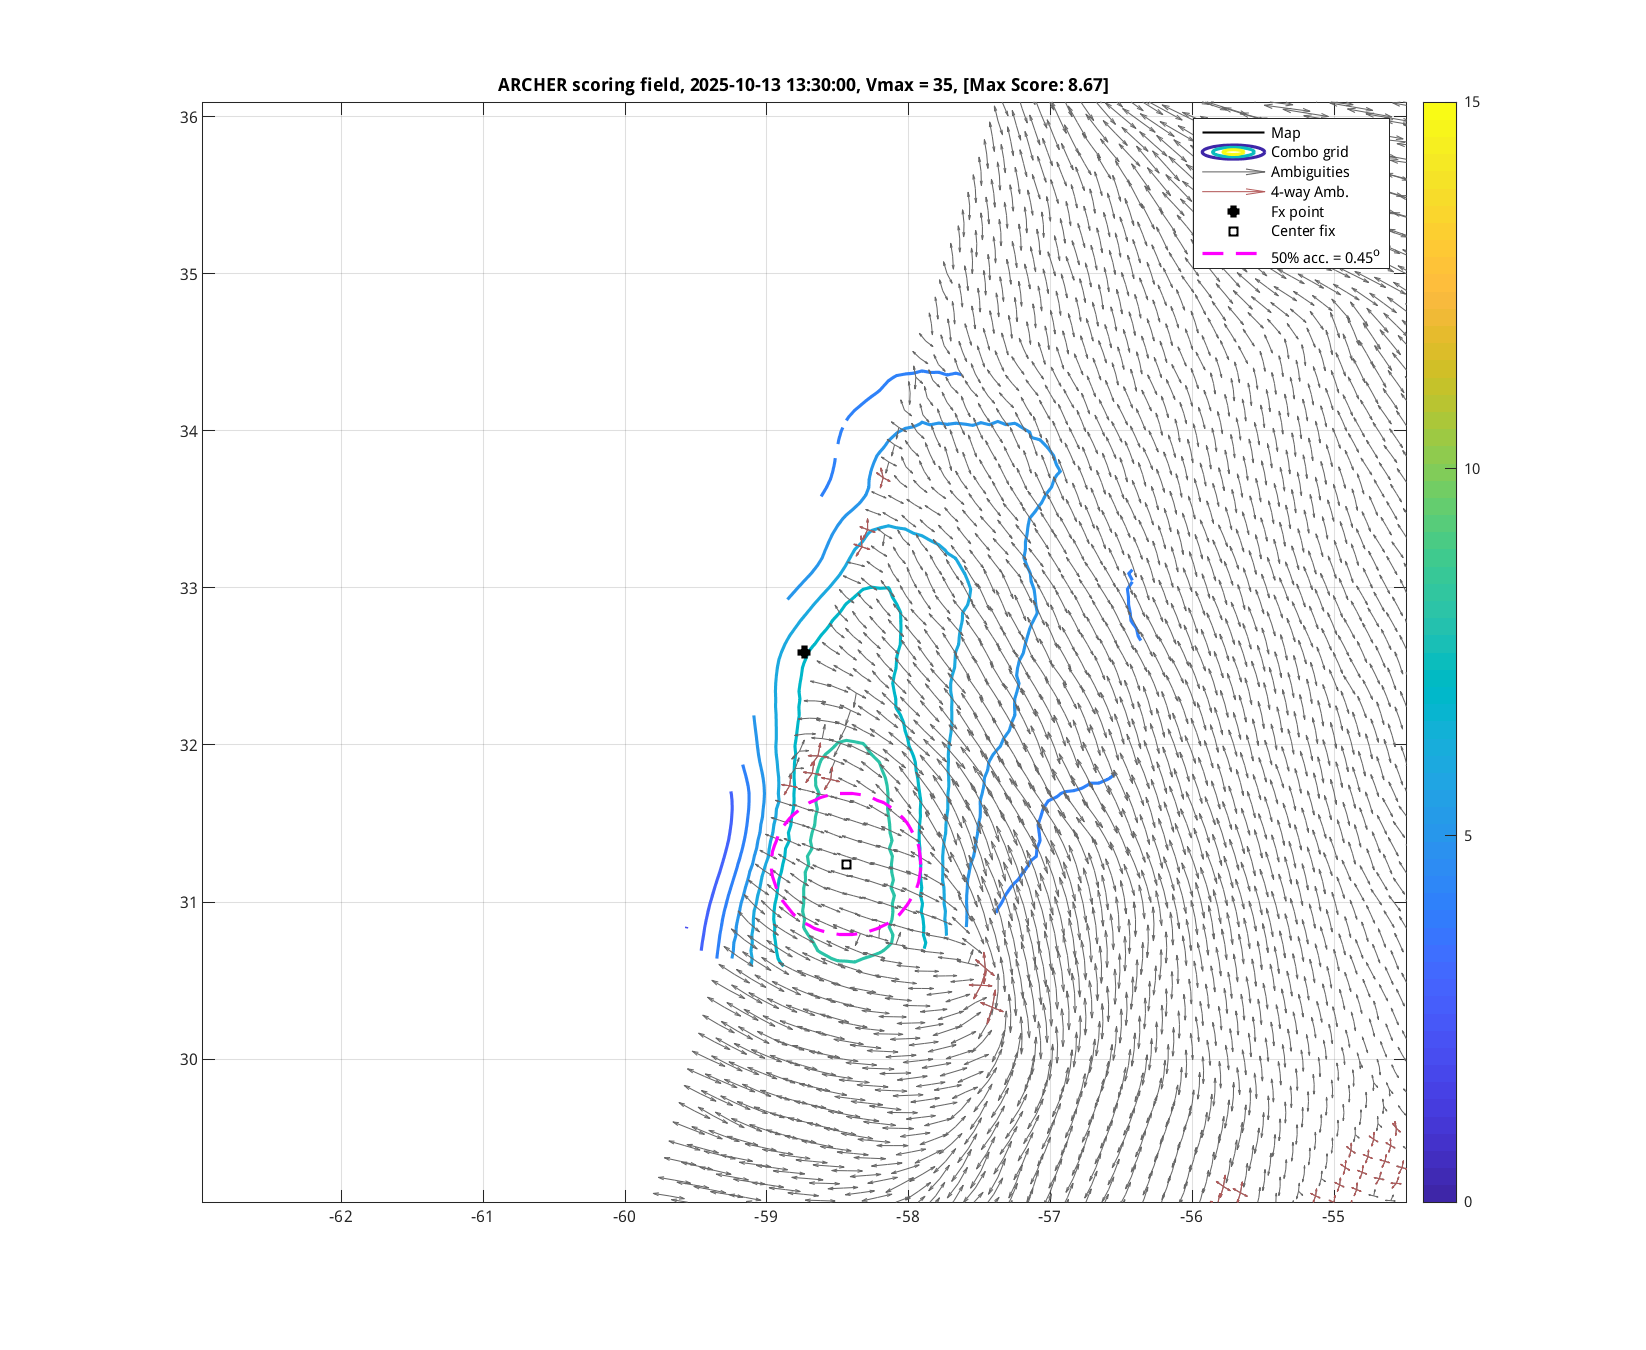Screen dimensions: 1646x1350
Task: Click the x-axis tick label -55
Action: pos(1333,1217)
